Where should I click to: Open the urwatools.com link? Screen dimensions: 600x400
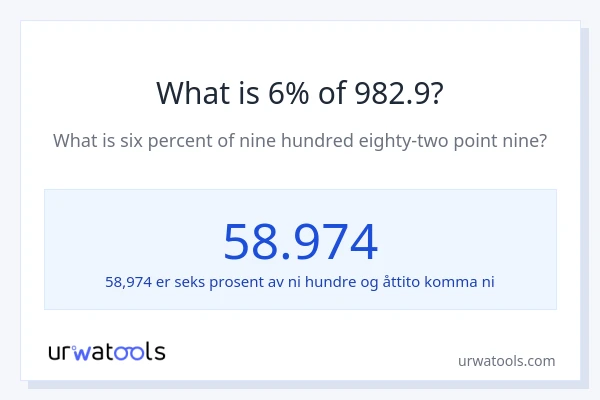click(x=506, y=361)
